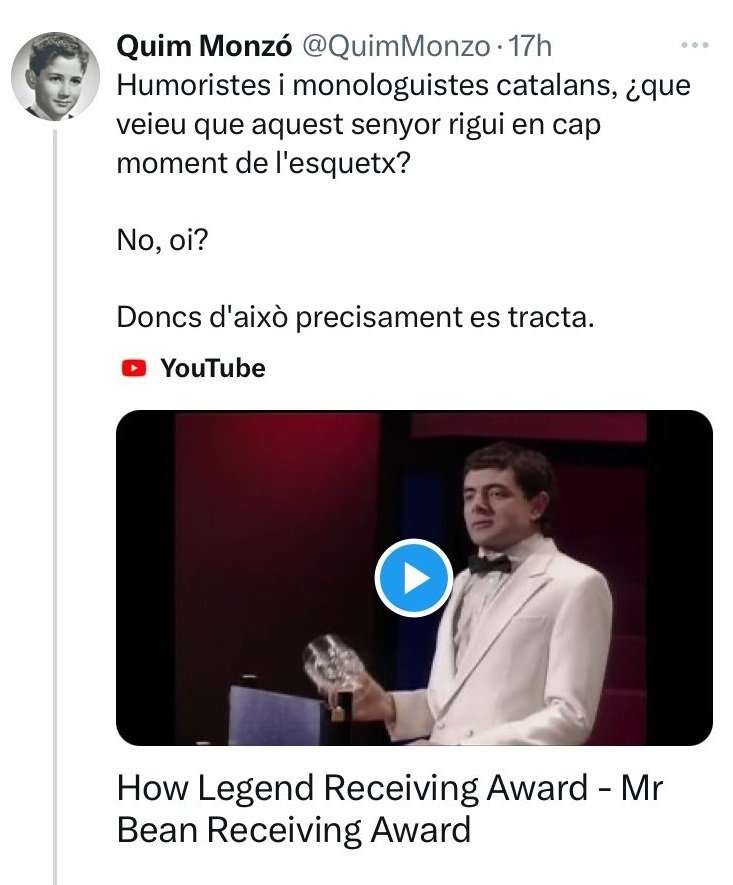Click the grey thread line below the avatar
The image size is (733, 885).
pos(55,507)
